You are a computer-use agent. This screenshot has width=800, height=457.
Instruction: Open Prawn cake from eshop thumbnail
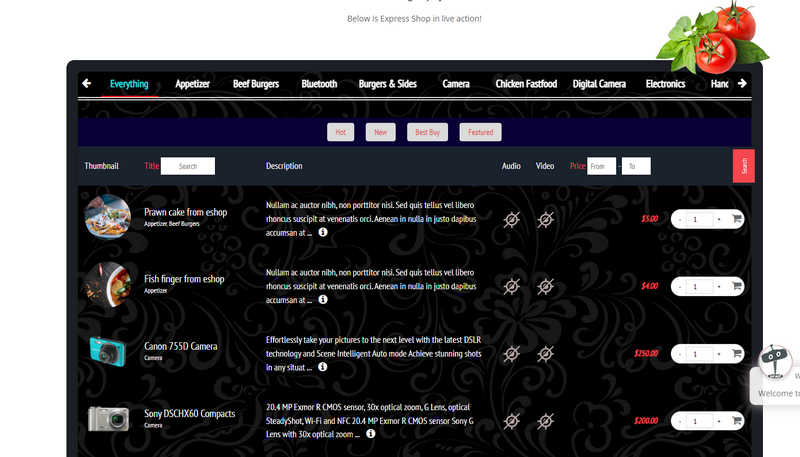tap(108, 217)
